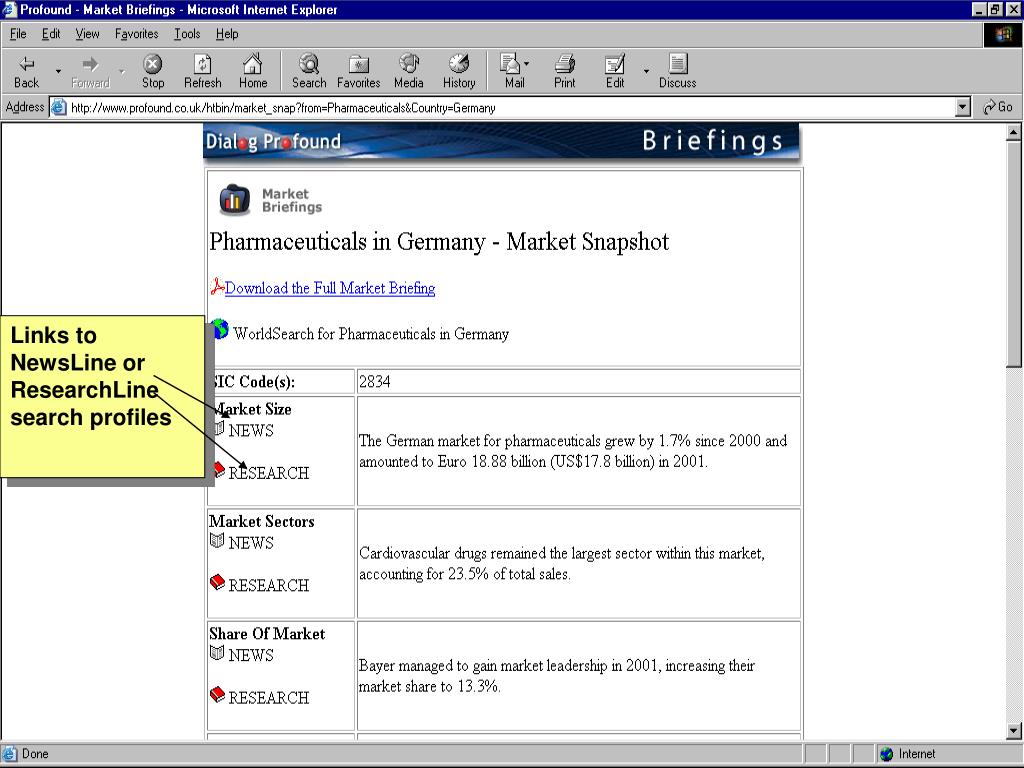The height and width of the screenshot is (768, 1024).
Task: Click the Market Sectors heading
Action: (262, 521)
